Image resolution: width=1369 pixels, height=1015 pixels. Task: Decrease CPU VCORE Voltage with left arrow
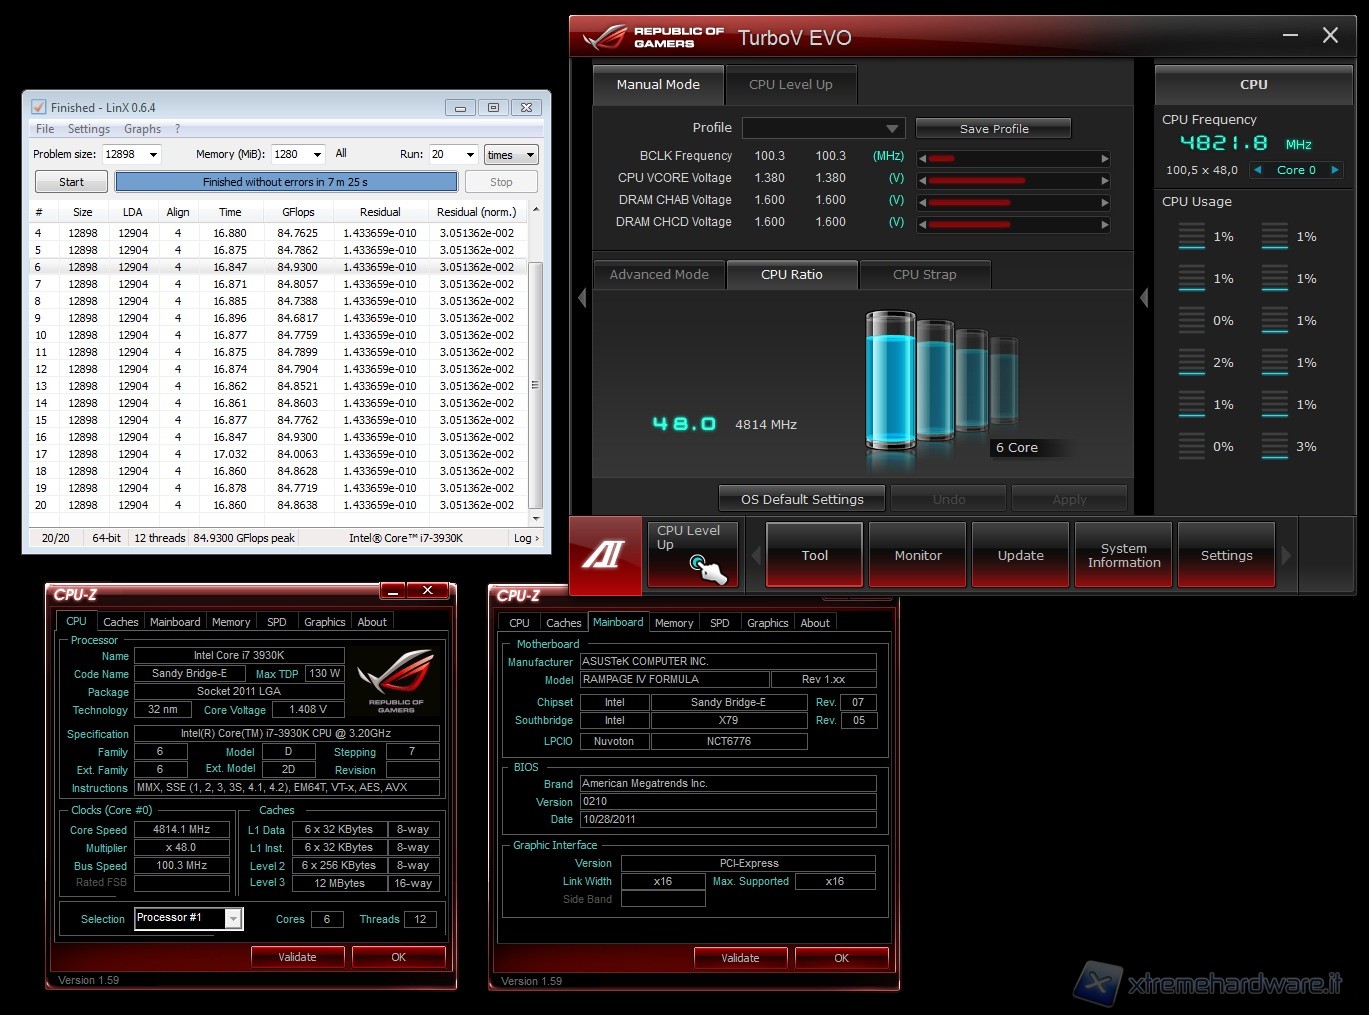(922, 181)
